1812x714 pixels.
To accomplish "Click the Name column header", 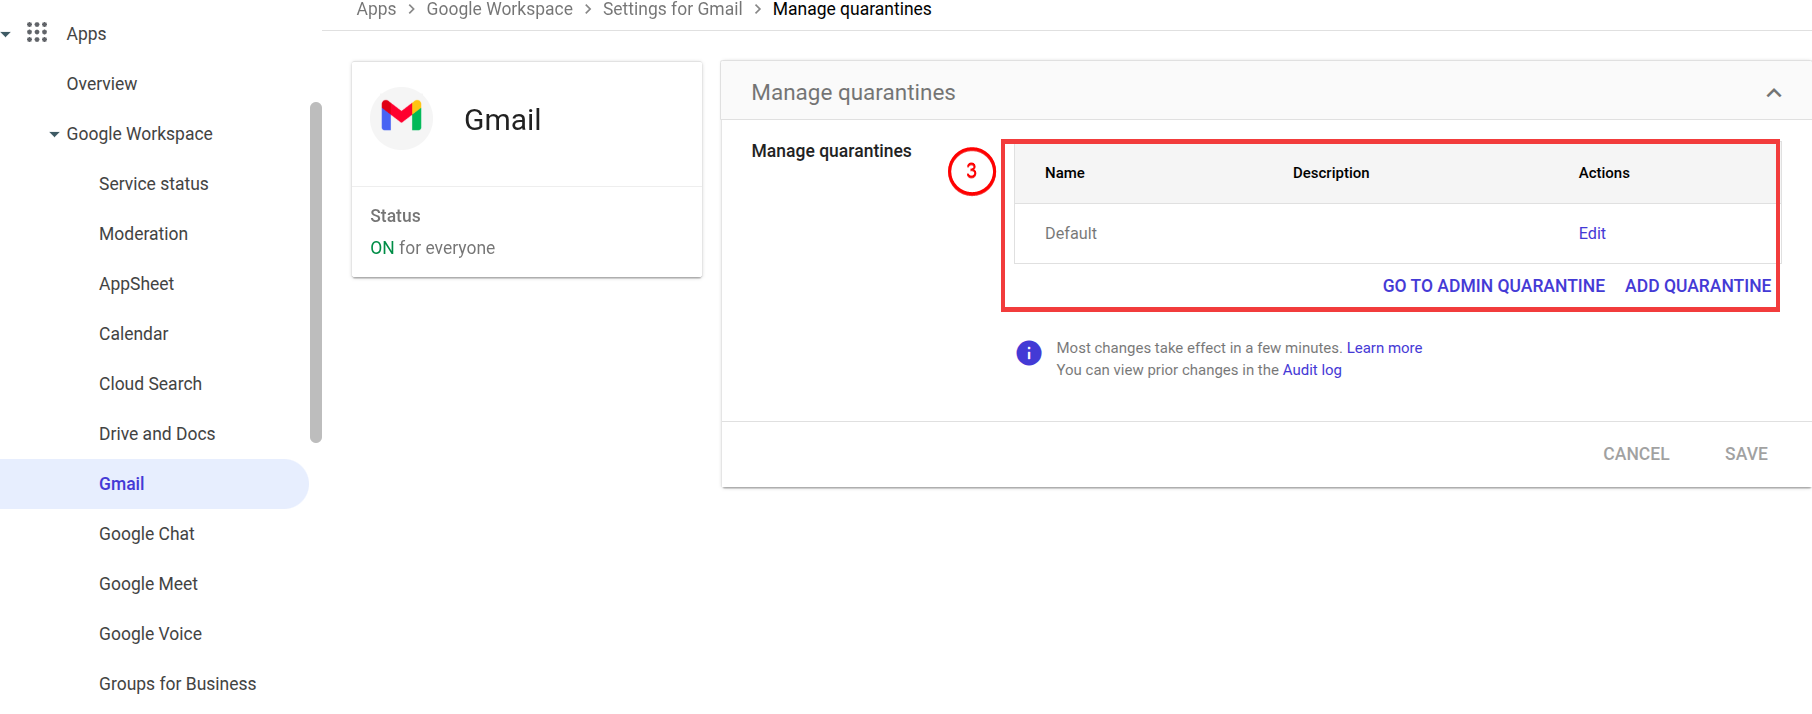I will point(1064,173).
